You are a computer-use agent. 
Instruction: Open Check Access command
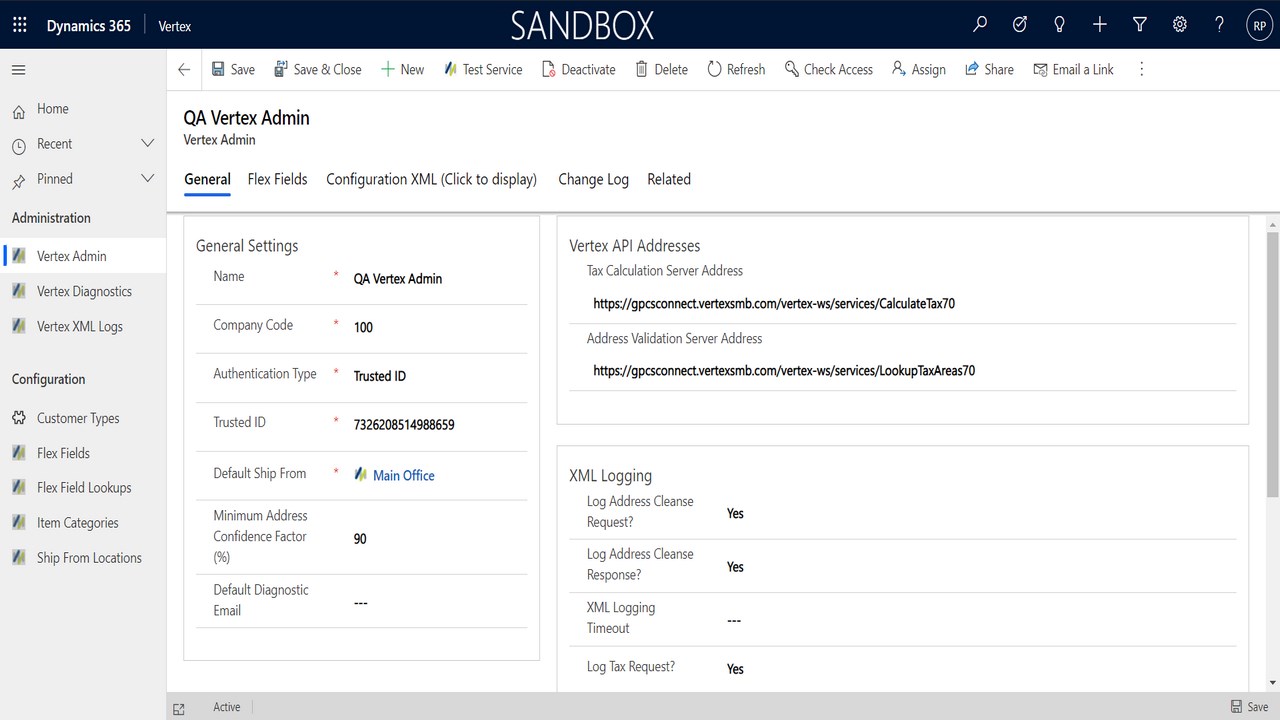coord(829,70)
